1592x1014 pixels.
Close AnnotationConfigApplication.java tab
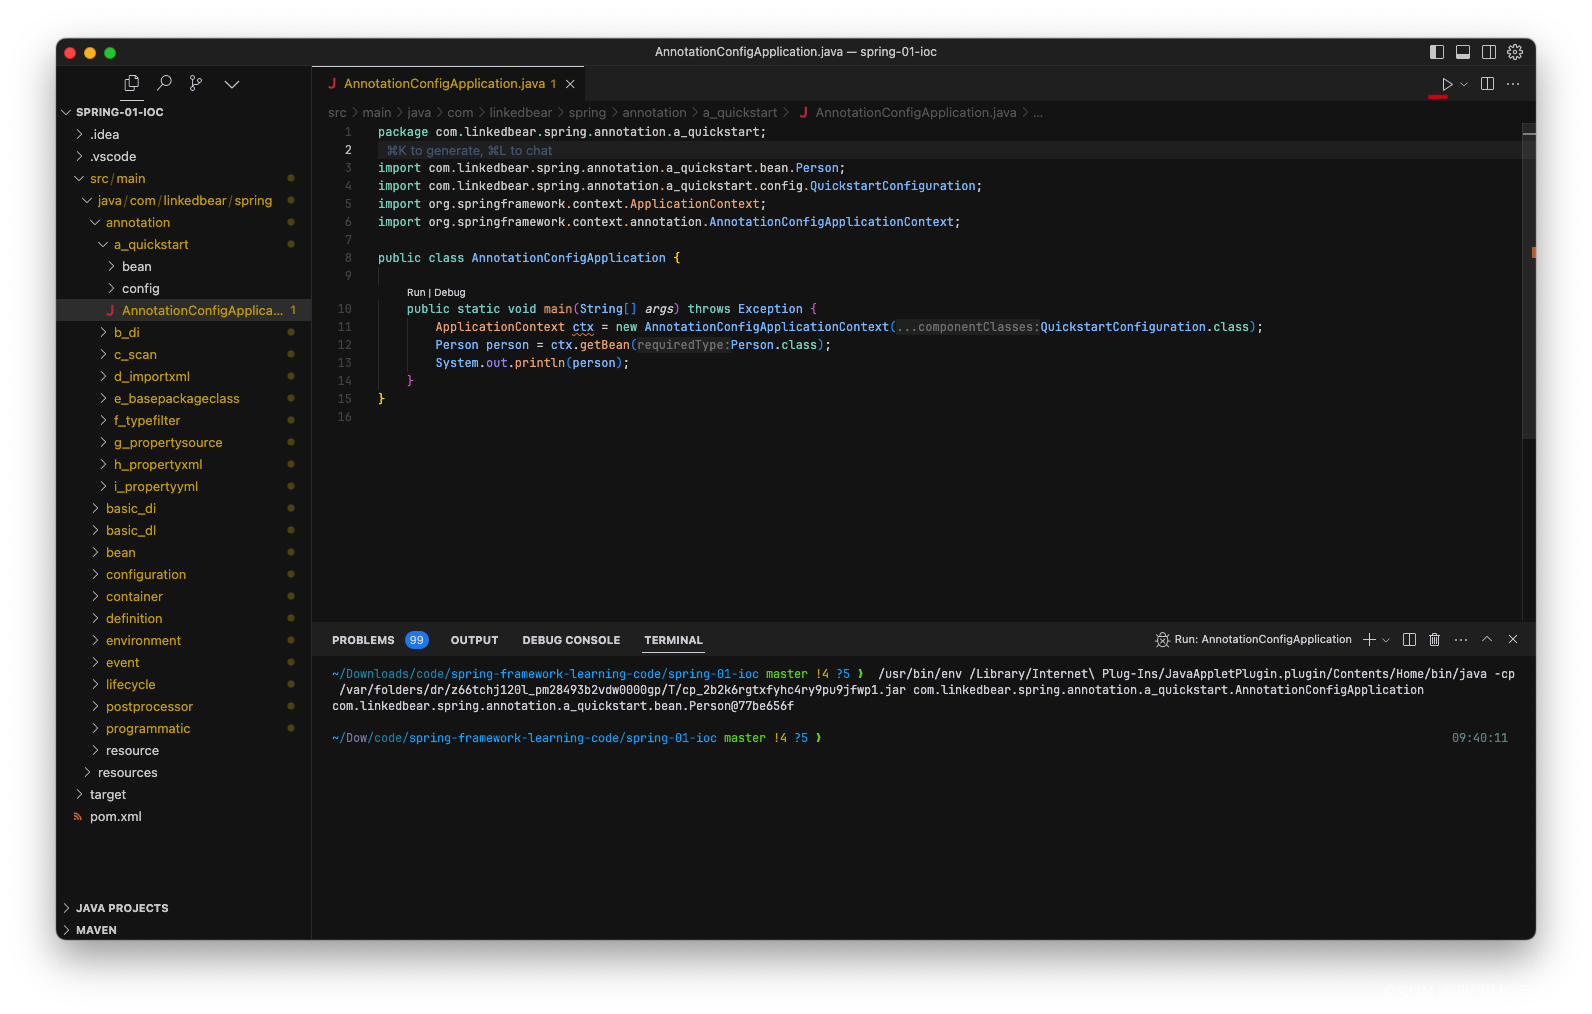point(570,84)
